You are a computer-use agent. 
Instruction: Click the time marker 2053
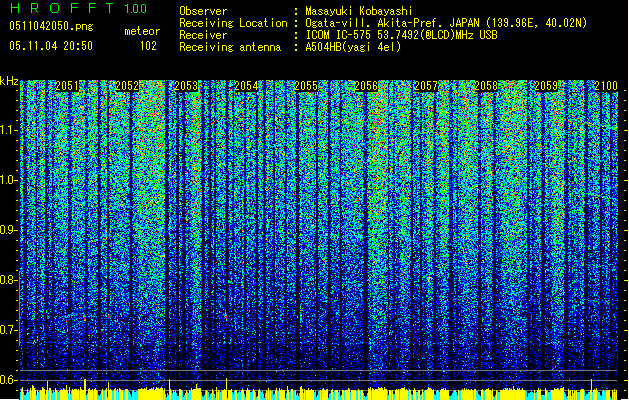tap(187, 86)
